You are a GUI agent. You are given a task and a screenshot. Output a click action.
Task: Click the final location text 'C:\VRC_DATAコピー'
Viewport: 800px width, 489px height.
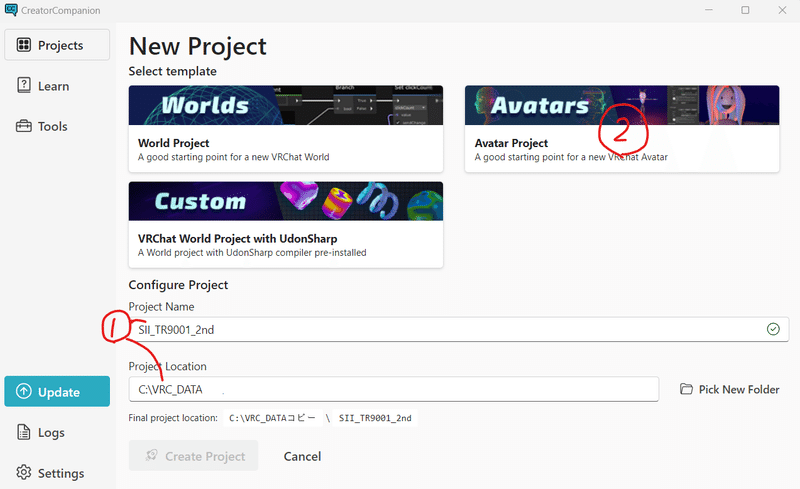pos(273,418)
